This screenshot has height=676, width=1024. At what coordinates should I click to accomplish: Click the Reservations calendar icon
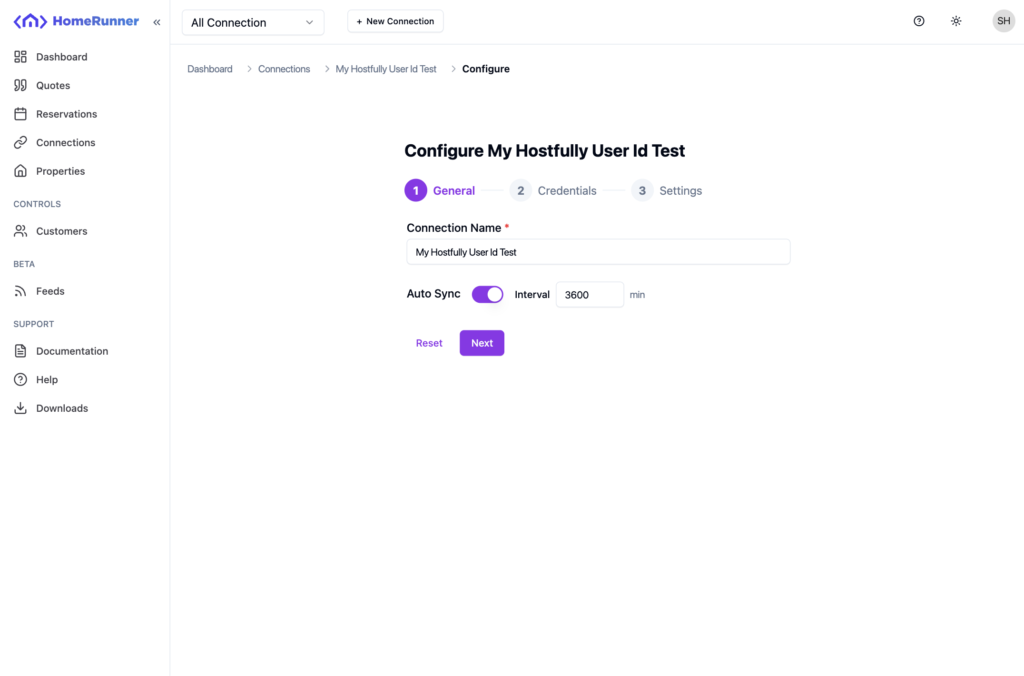coord(20,114)
